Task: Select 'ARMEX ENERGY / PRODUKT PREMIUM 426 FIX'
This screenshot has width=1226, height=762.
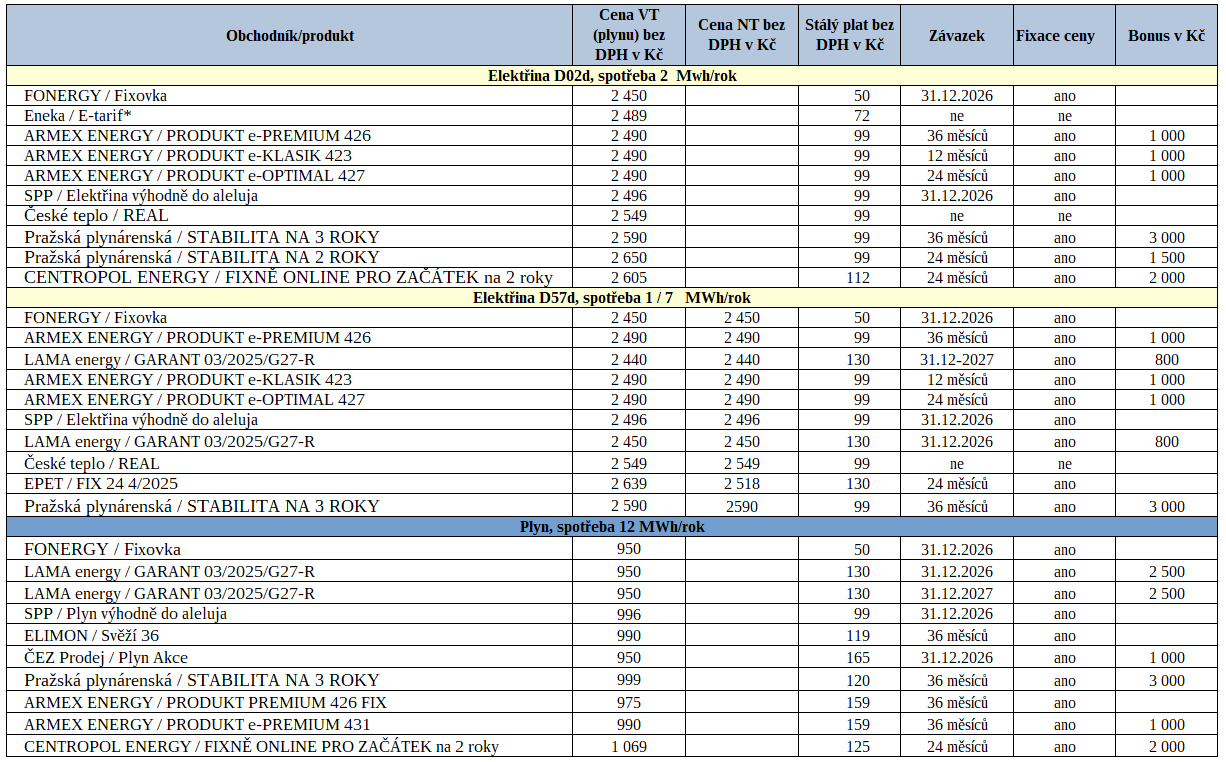Action: [205, 703]
